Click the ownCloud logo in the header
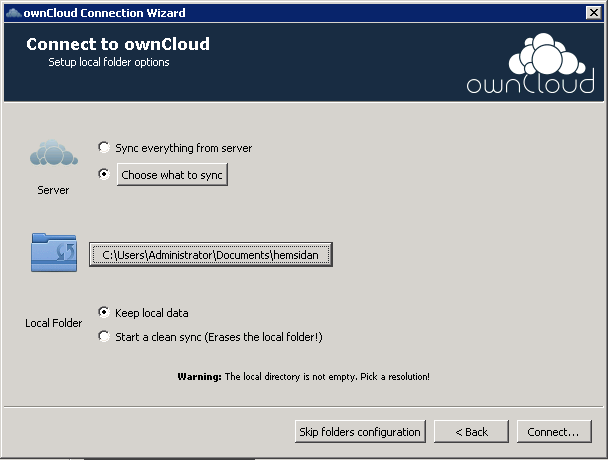The image size is (608, 460). tap(531, 64)
